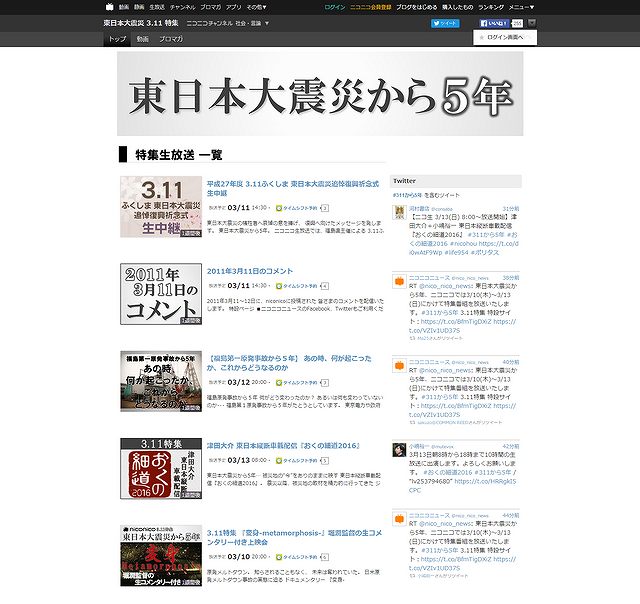640x604 pixels.
Task: Click the 31分前 tweet timestamp
Action: 511,209
